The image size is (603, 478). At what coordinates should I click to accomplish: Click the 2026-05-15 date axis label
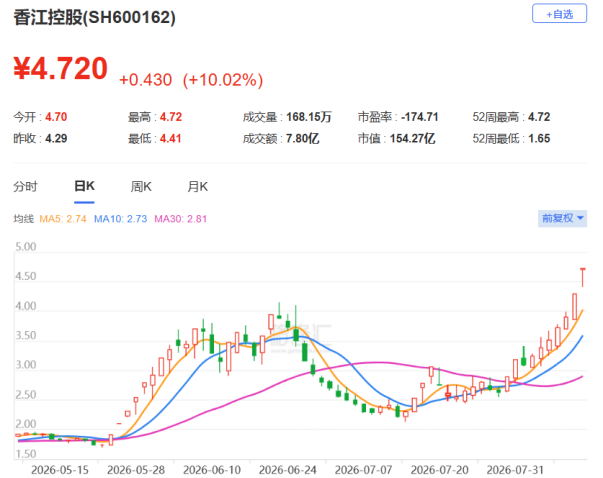60,470
